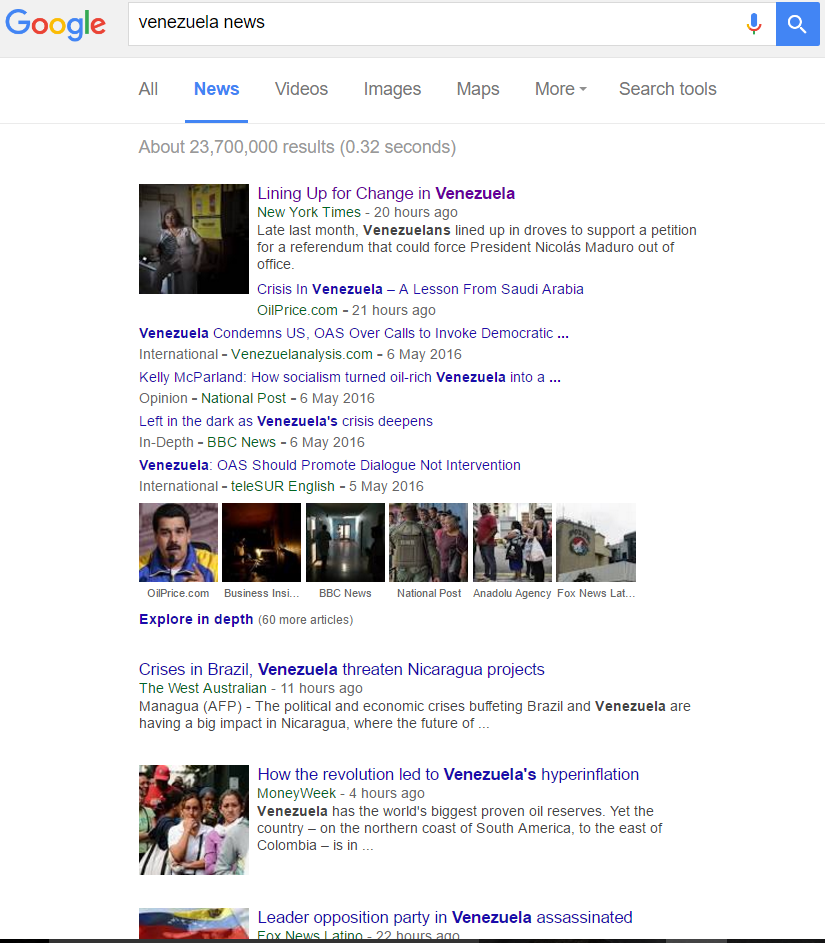Image resolution: width=825 pixels, height=943 pixels.
Task: Click the blue search magnifier button
Action: (x=797, y=24)
